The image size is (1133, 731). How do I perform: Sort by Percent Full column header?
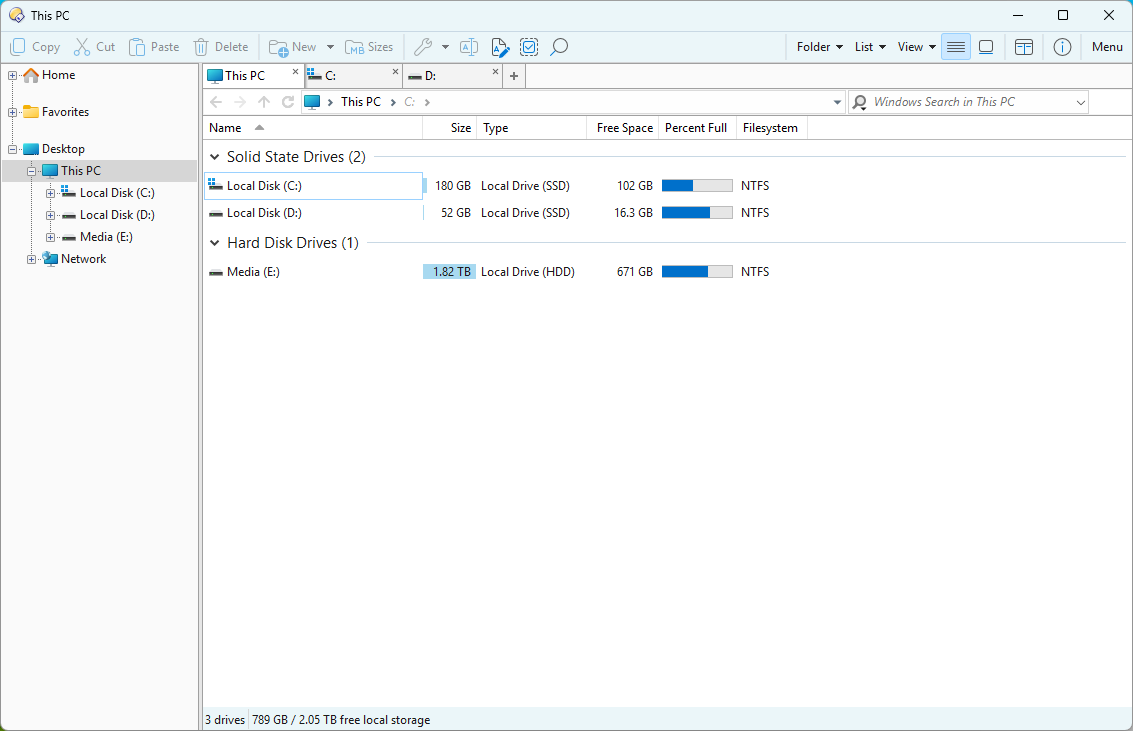[696, 128]
